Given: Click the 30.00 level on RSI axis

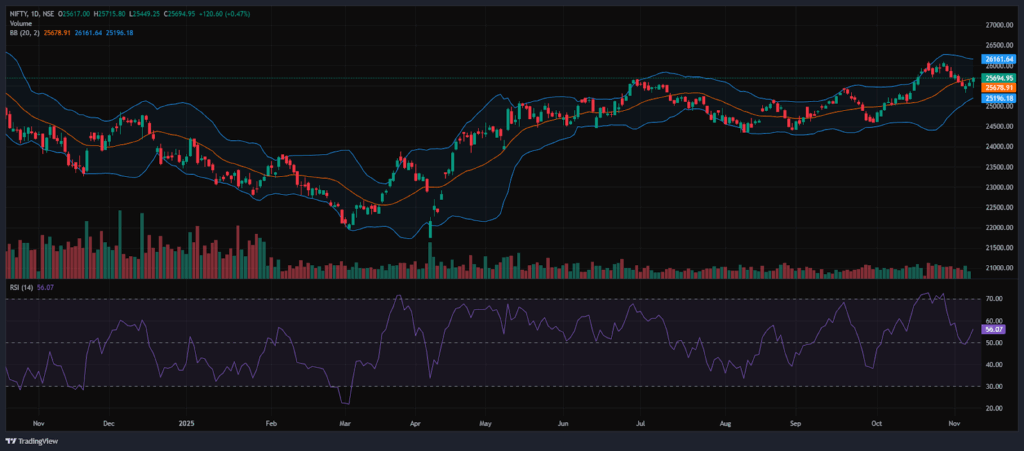Looking at the screenshot, I should (994, 387).
